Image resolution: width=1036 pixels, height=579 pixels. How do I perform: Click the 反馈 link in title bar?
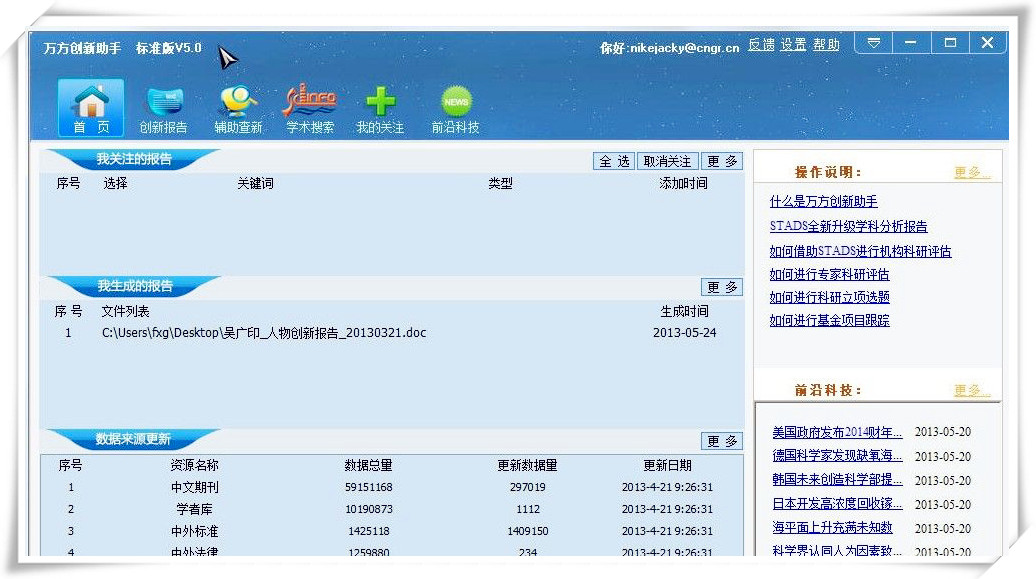point(761,45)
